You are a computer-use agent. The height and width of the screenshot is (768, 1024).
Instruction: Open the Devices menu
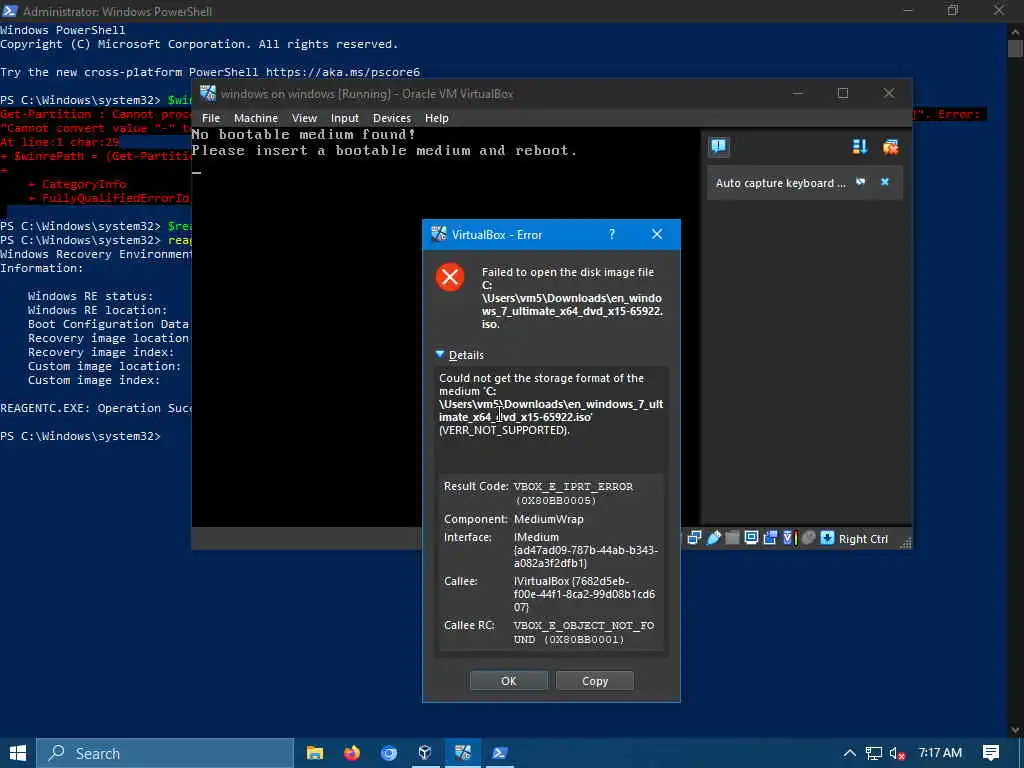click(392, 118)
